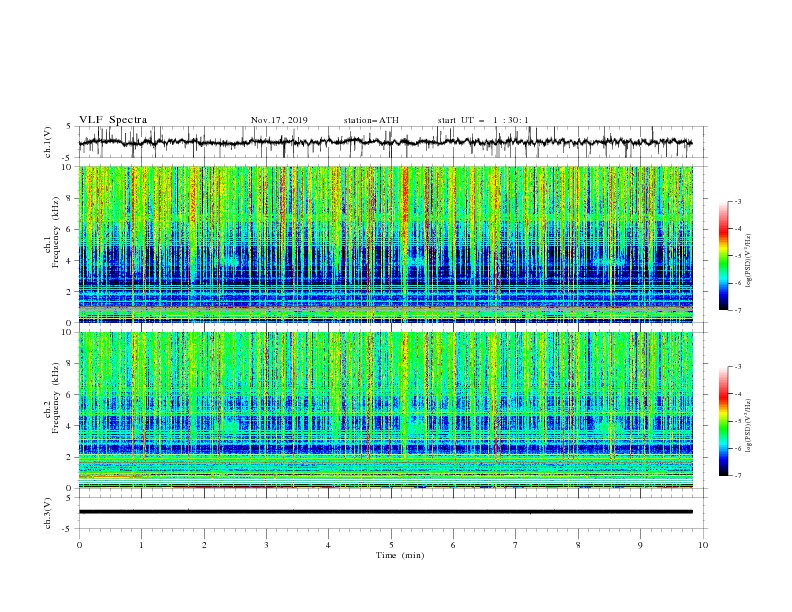Click the ch.2 frequency axis "4" tick label
This screenshot has width=792, height=612.
[x=70, y=426]
